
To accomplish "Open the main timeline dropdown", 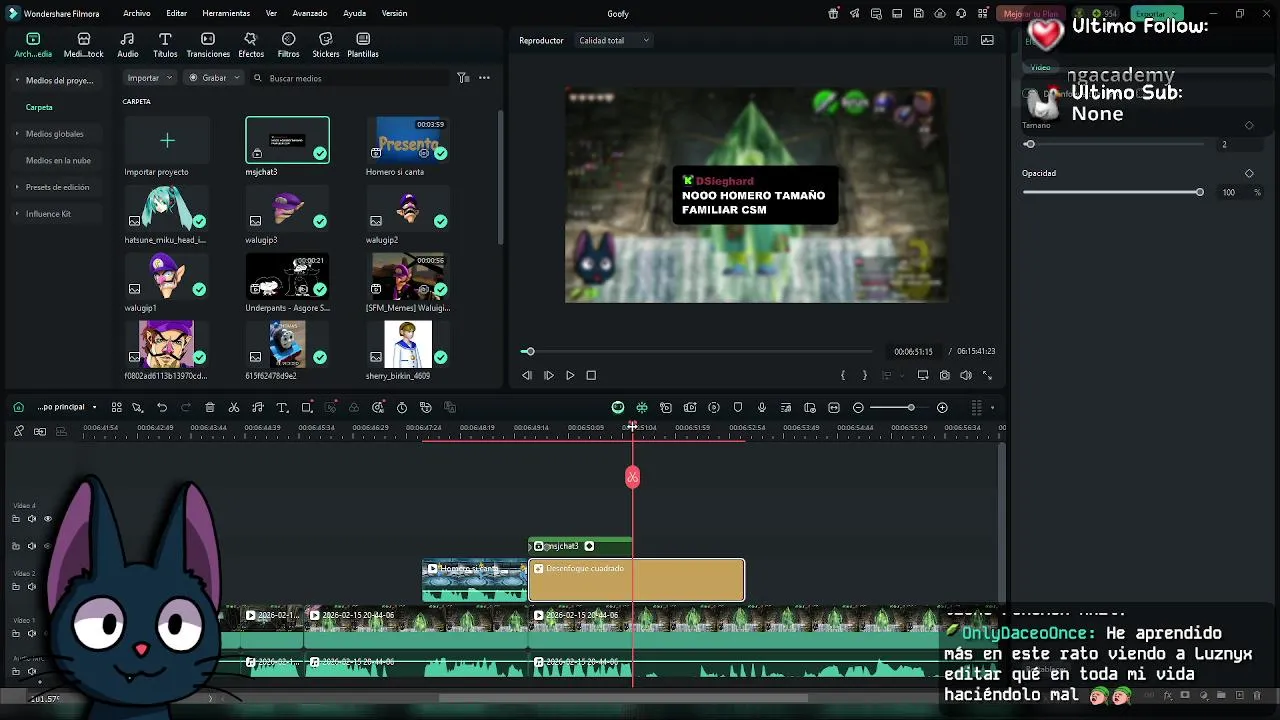I will [x=67, y=408].
